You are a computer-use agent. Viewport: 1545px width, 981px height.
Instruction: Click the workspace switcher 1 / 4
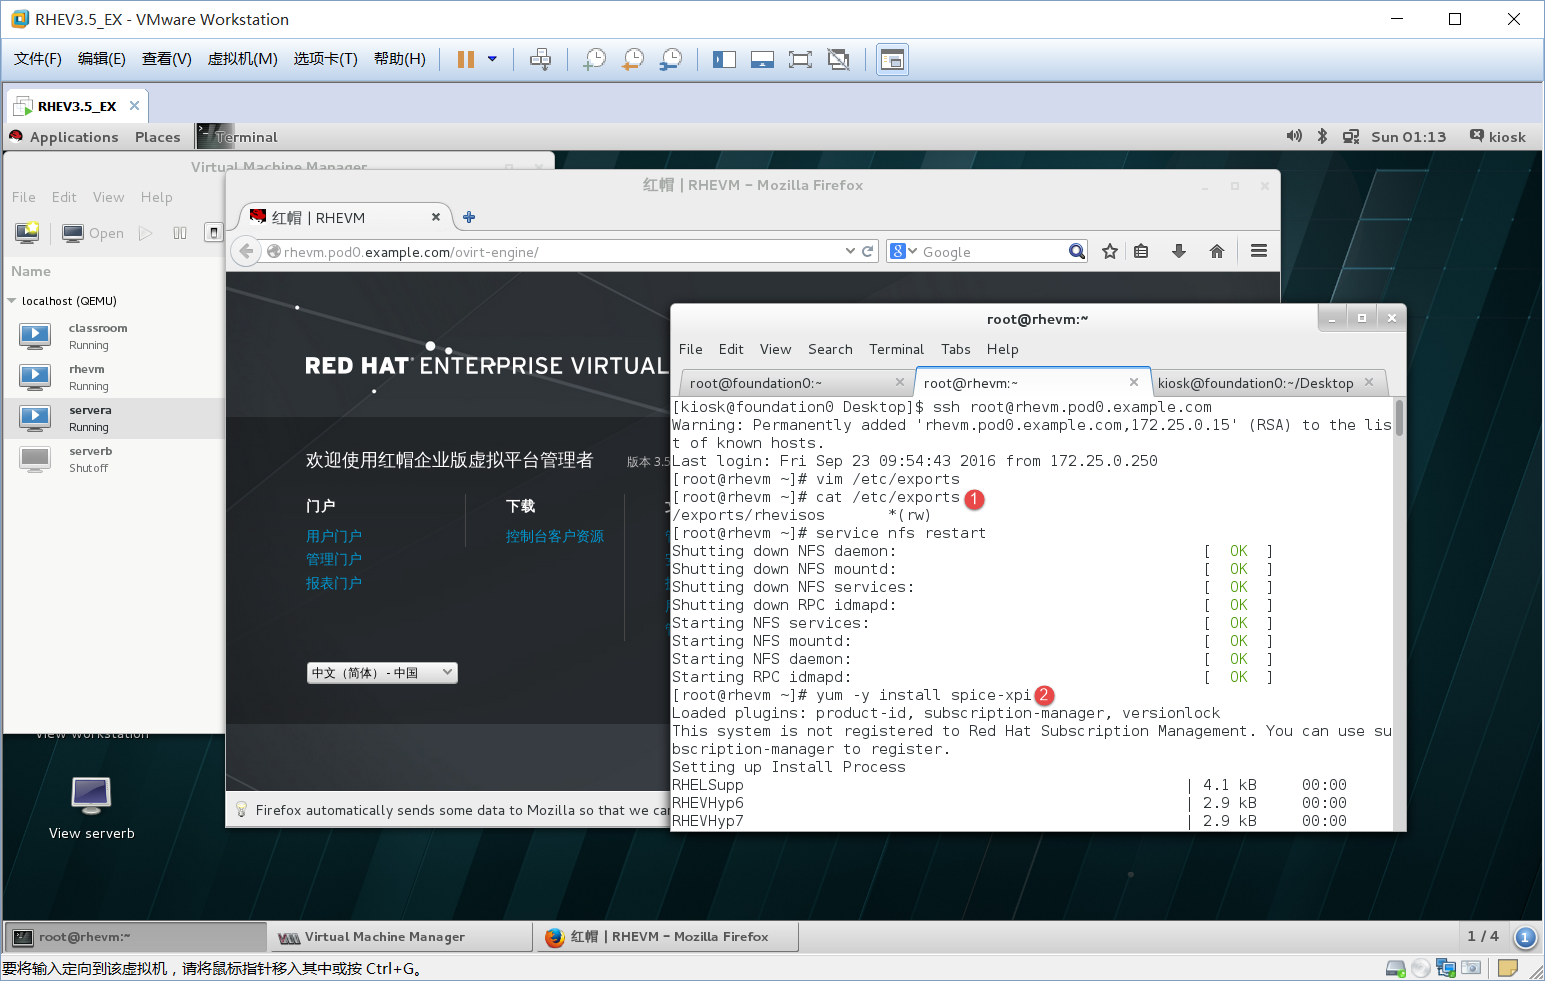pos(1482,936)
